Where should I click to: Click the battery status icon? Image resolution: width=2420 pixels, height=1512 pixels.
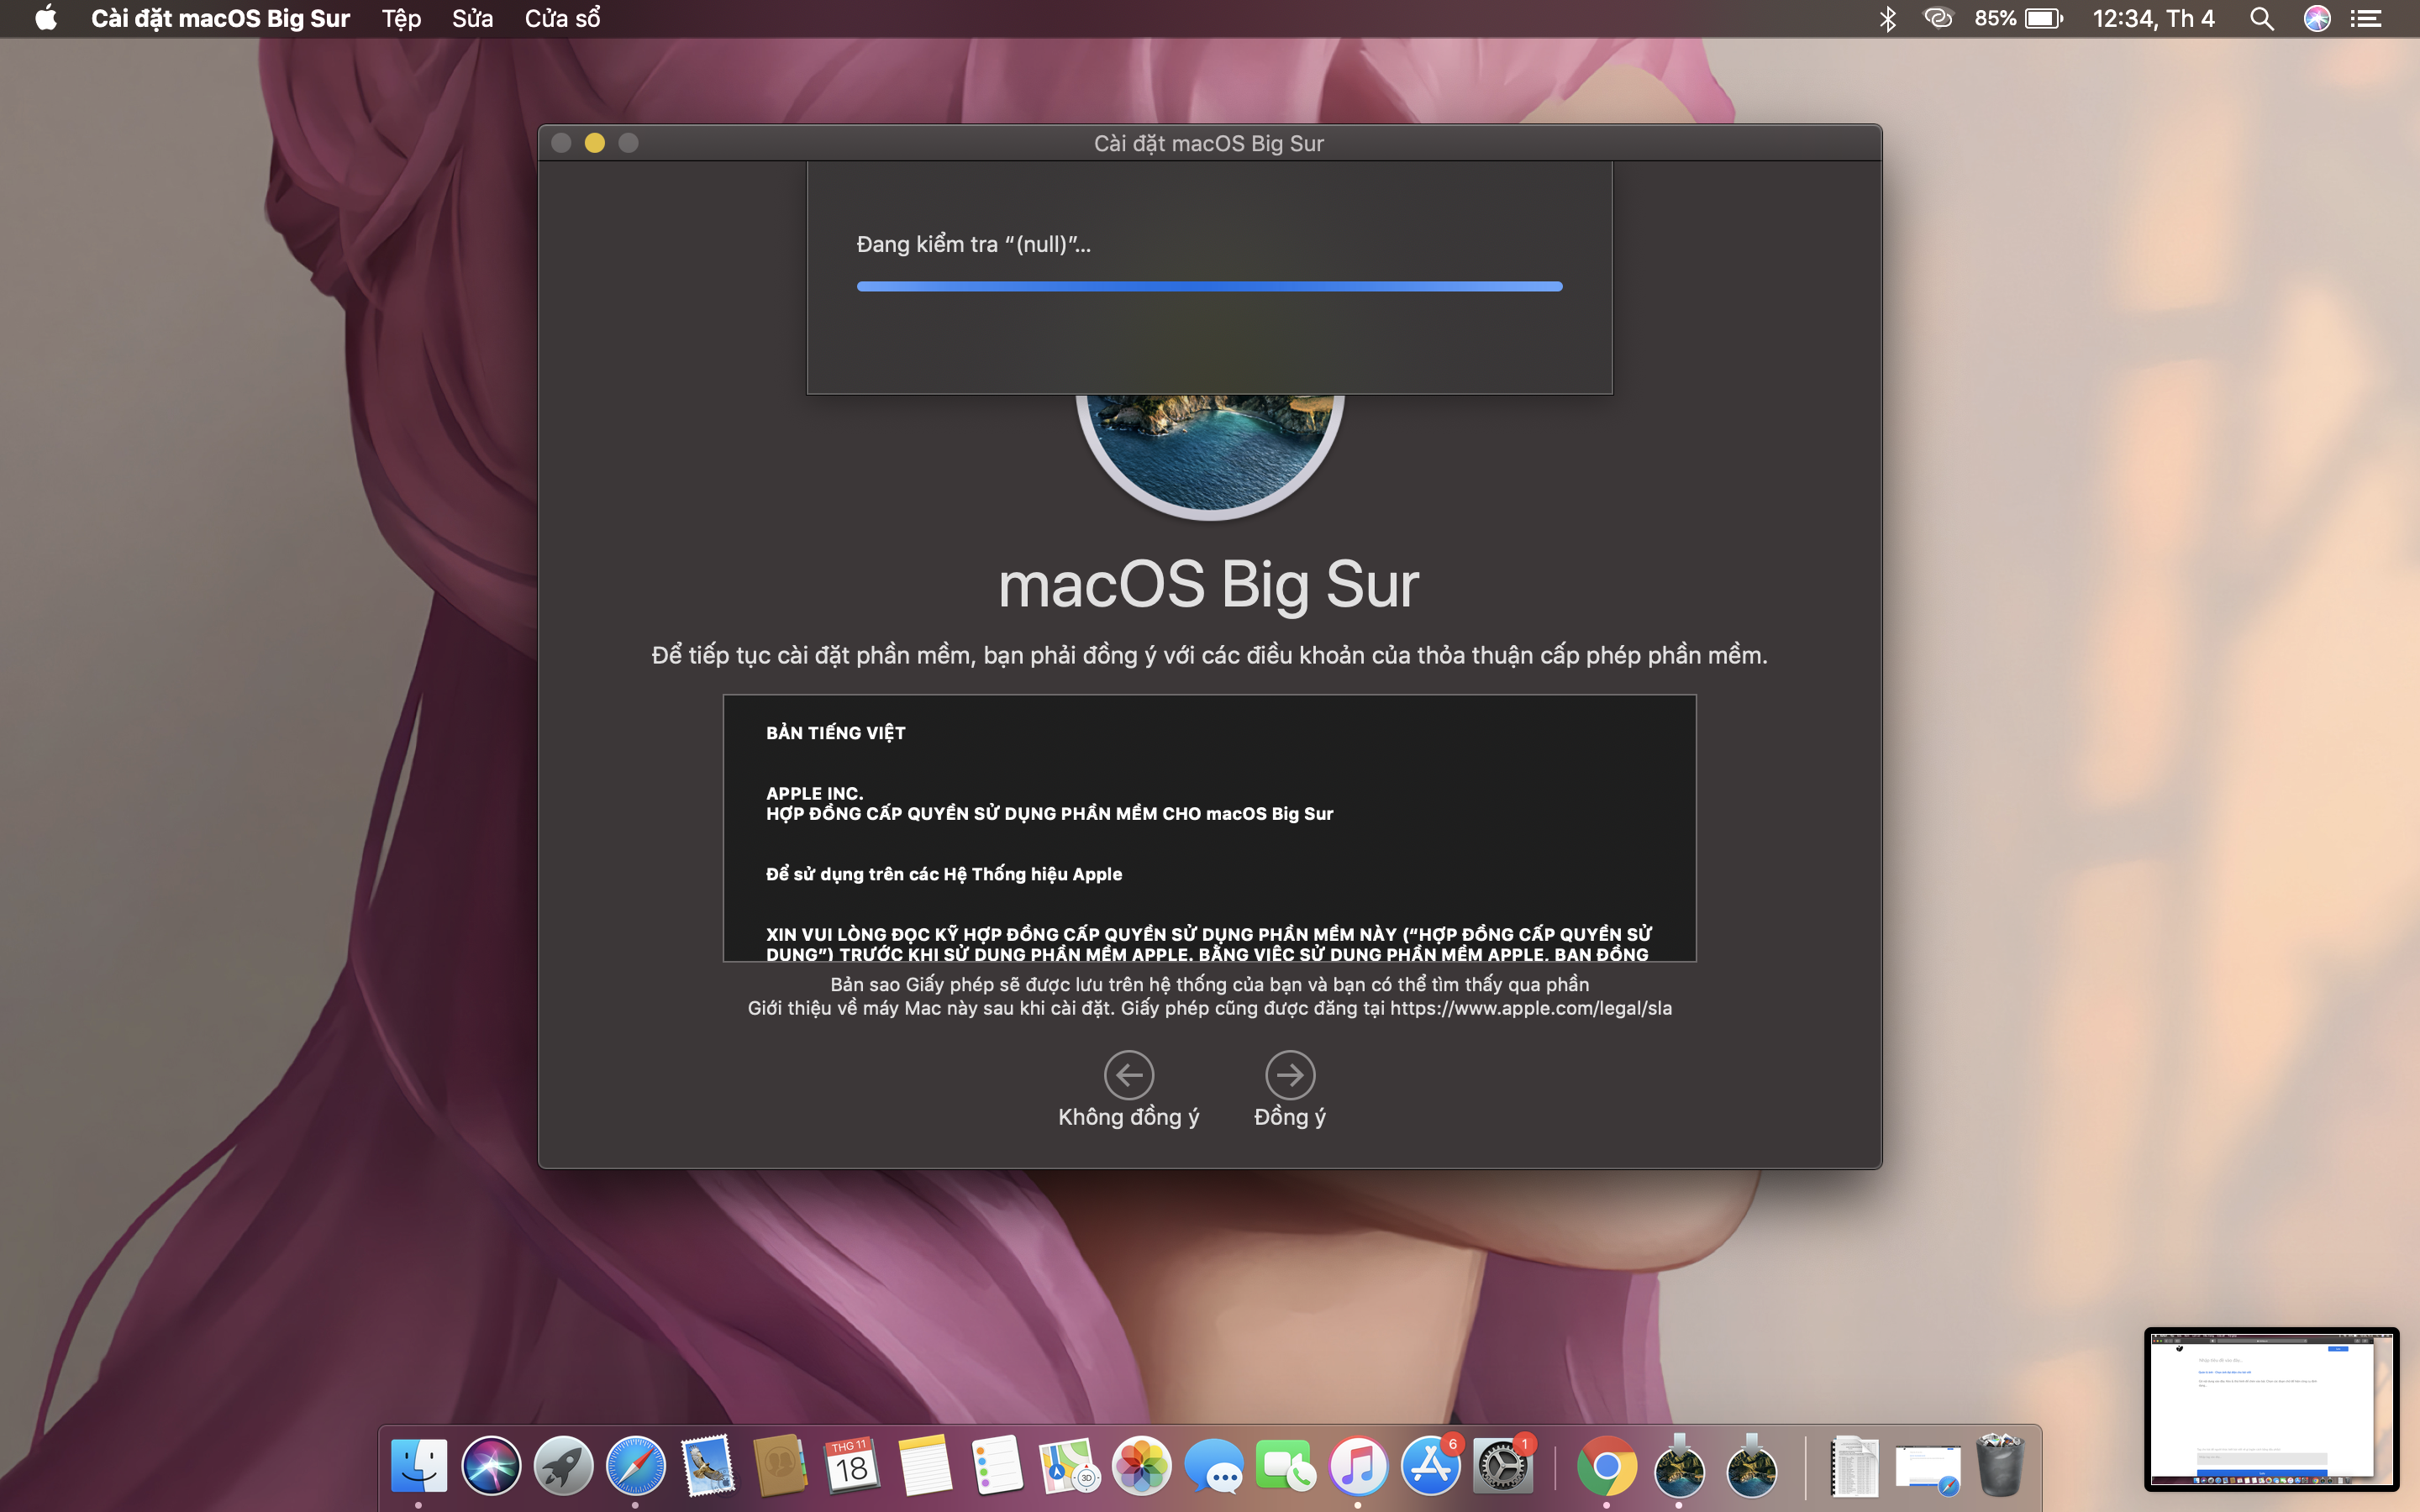coord(2043,18)
